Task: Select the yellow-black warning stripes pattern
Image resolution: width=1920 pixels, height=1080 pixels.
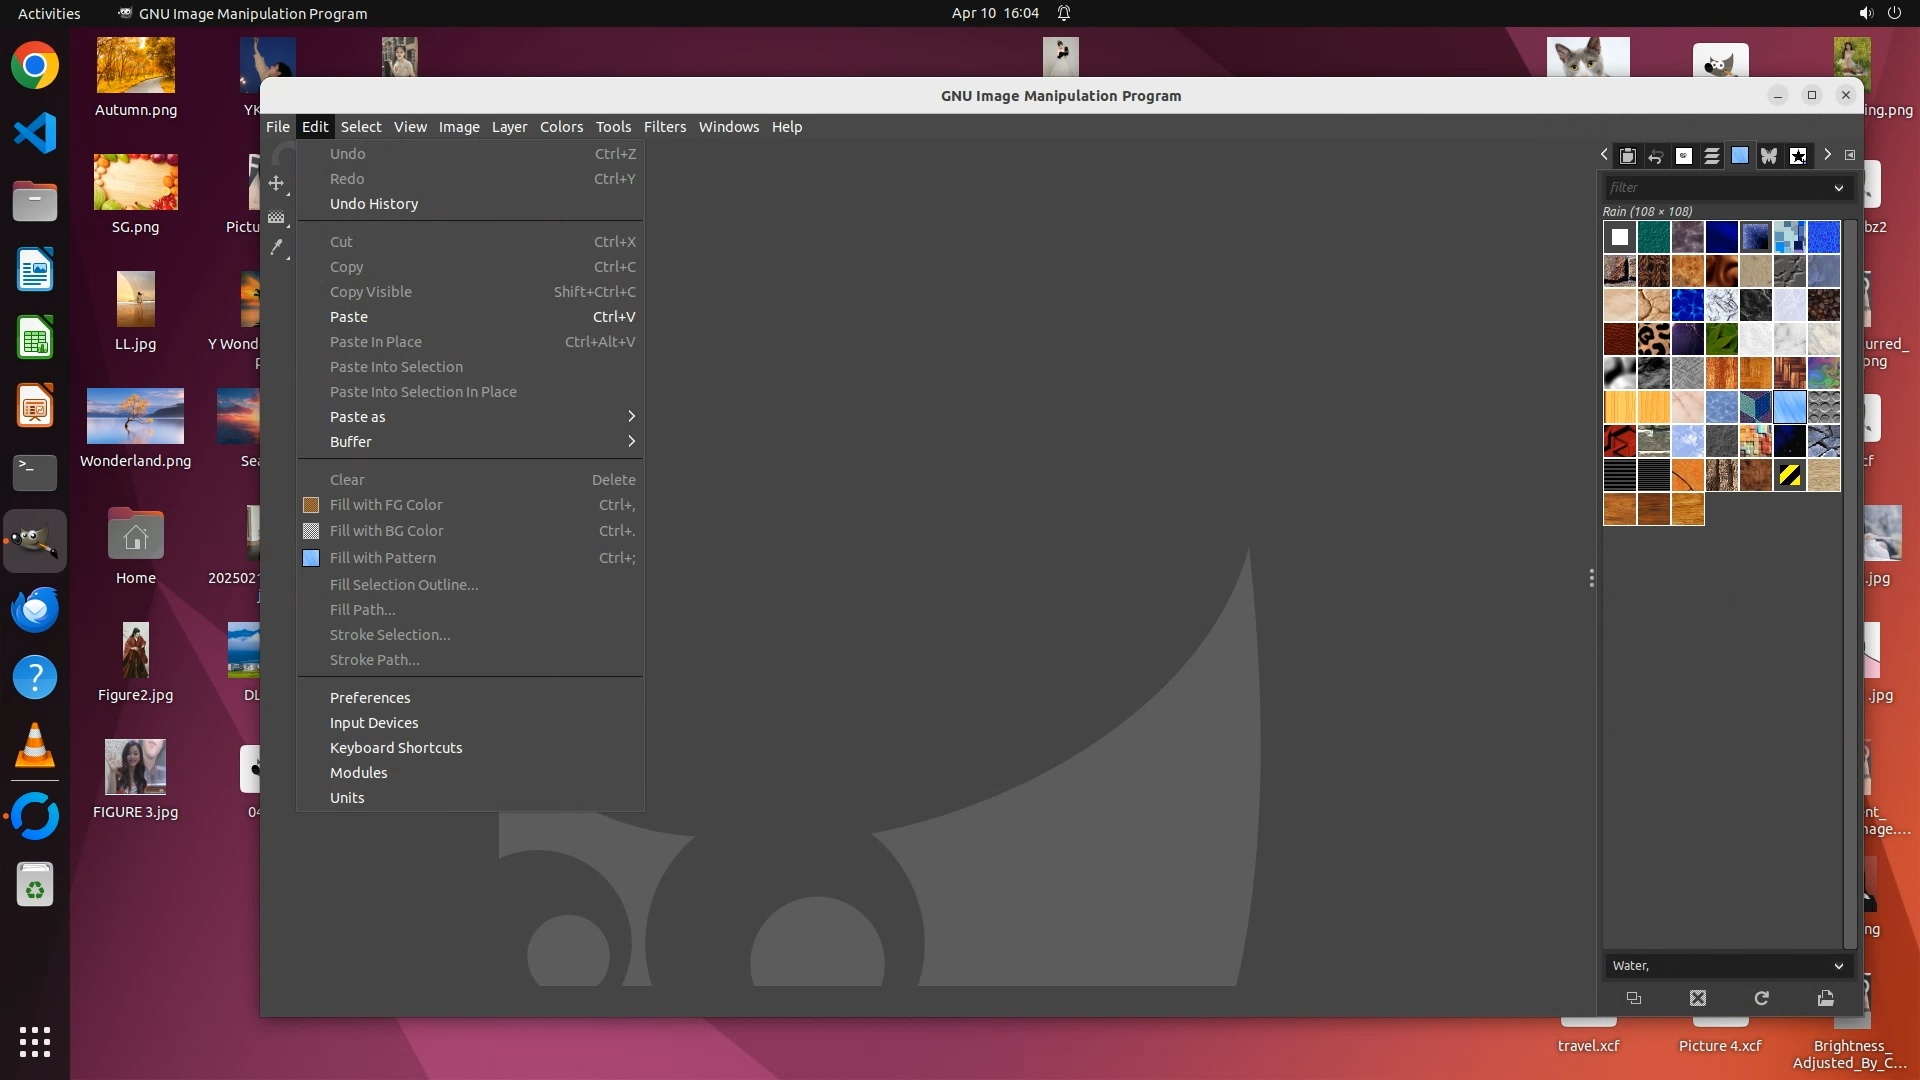Action: [1789, 476]
